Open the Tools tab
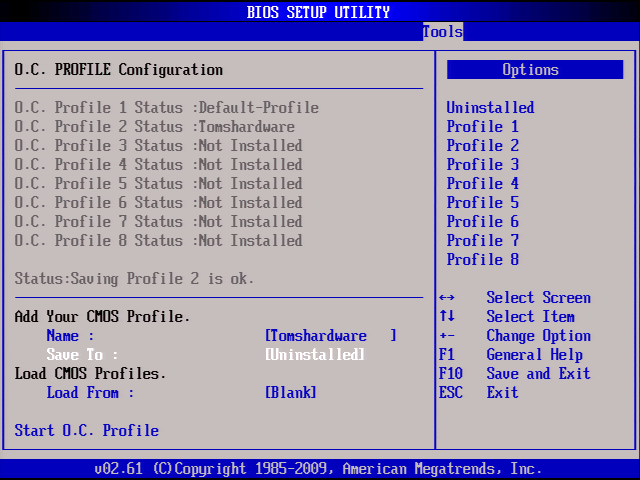 [x=443, y=31]
